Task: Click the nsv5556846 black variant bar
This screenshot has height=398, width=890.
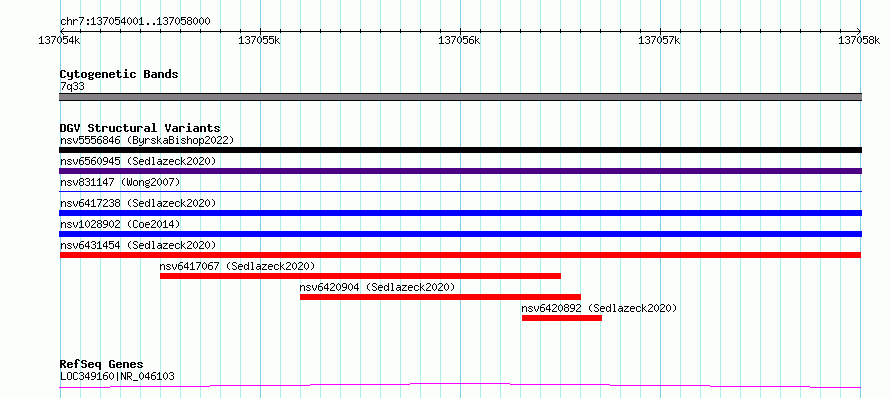Action: [460, 150]
